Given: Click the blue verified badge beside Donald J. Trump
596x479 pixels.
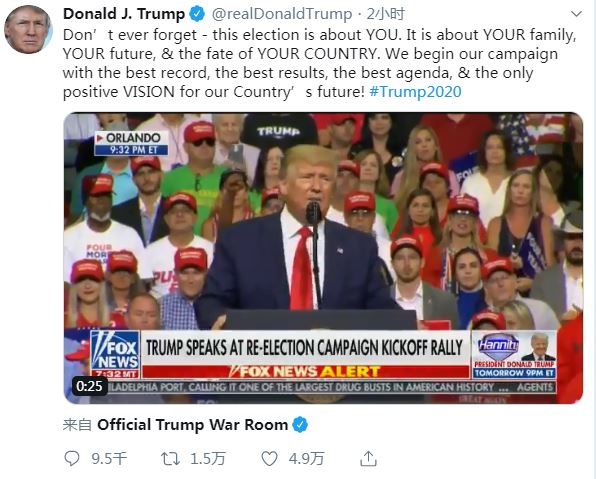Looking at the screenshot, I should pyautogui.click(x=197, y=14).
